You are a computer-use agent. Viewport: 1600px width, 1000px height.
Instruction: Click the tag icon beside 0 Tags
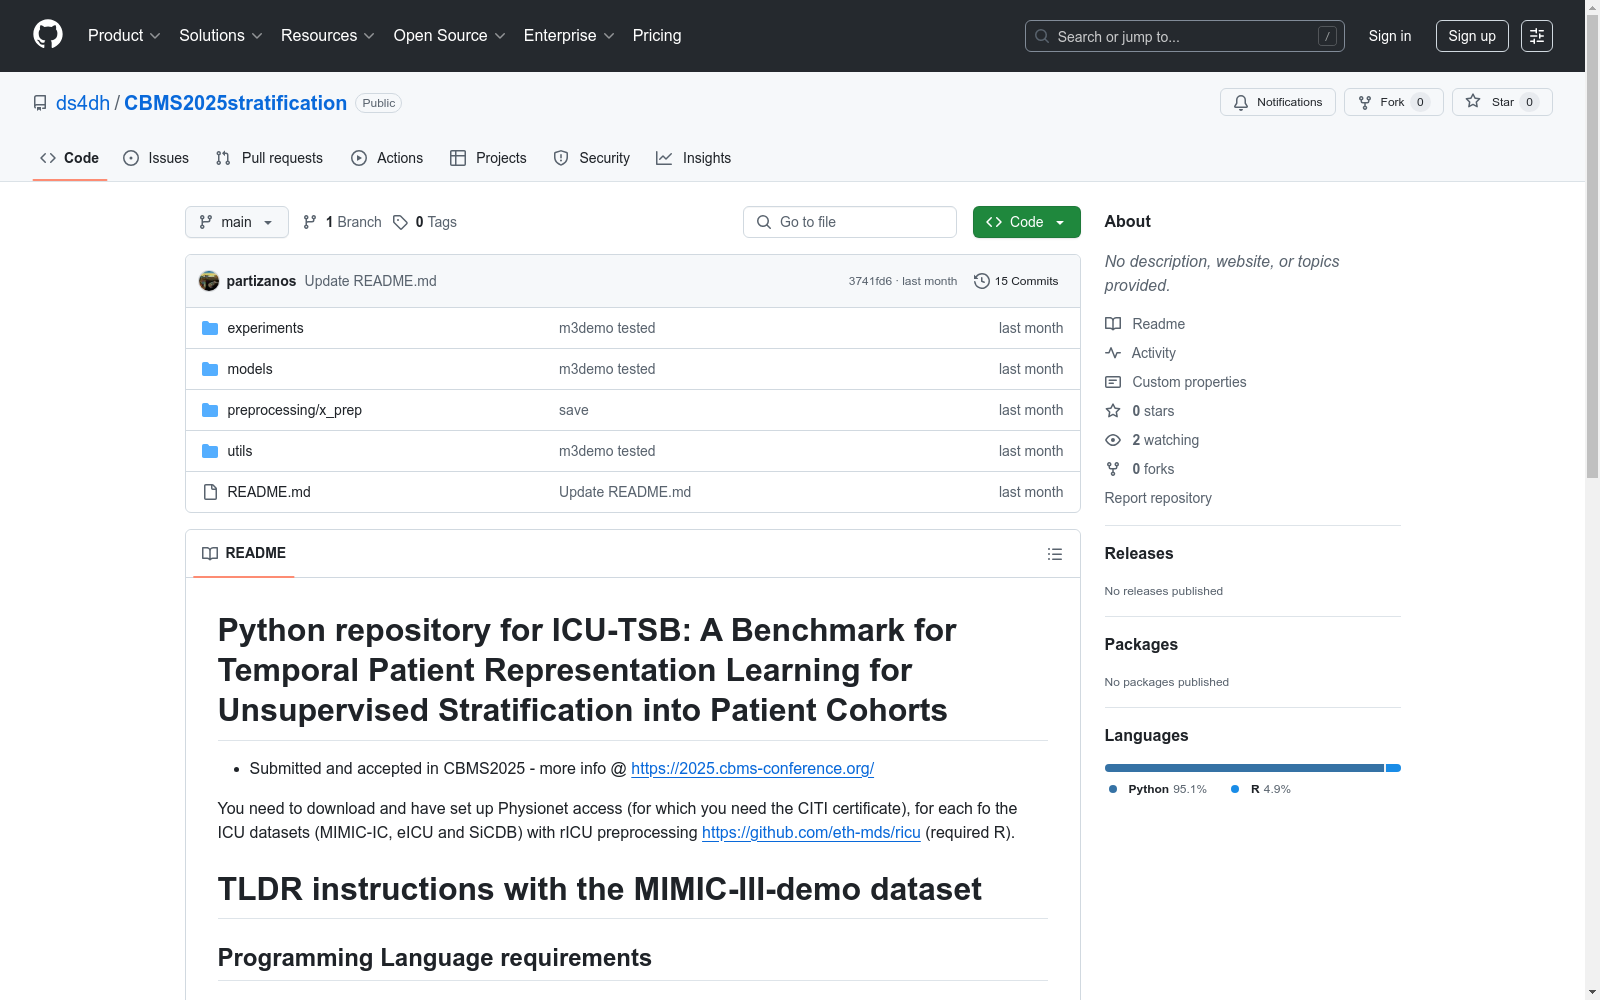(x=400, y=222)
